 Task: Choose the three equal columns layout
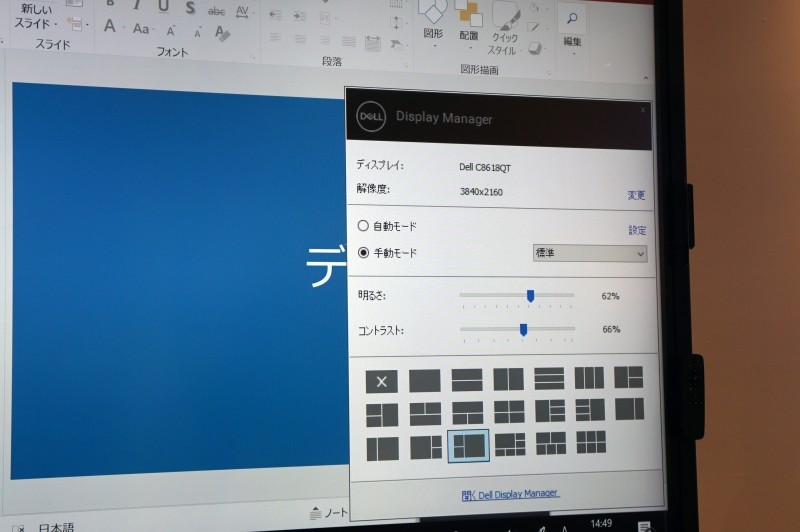(x=589, y=378)
